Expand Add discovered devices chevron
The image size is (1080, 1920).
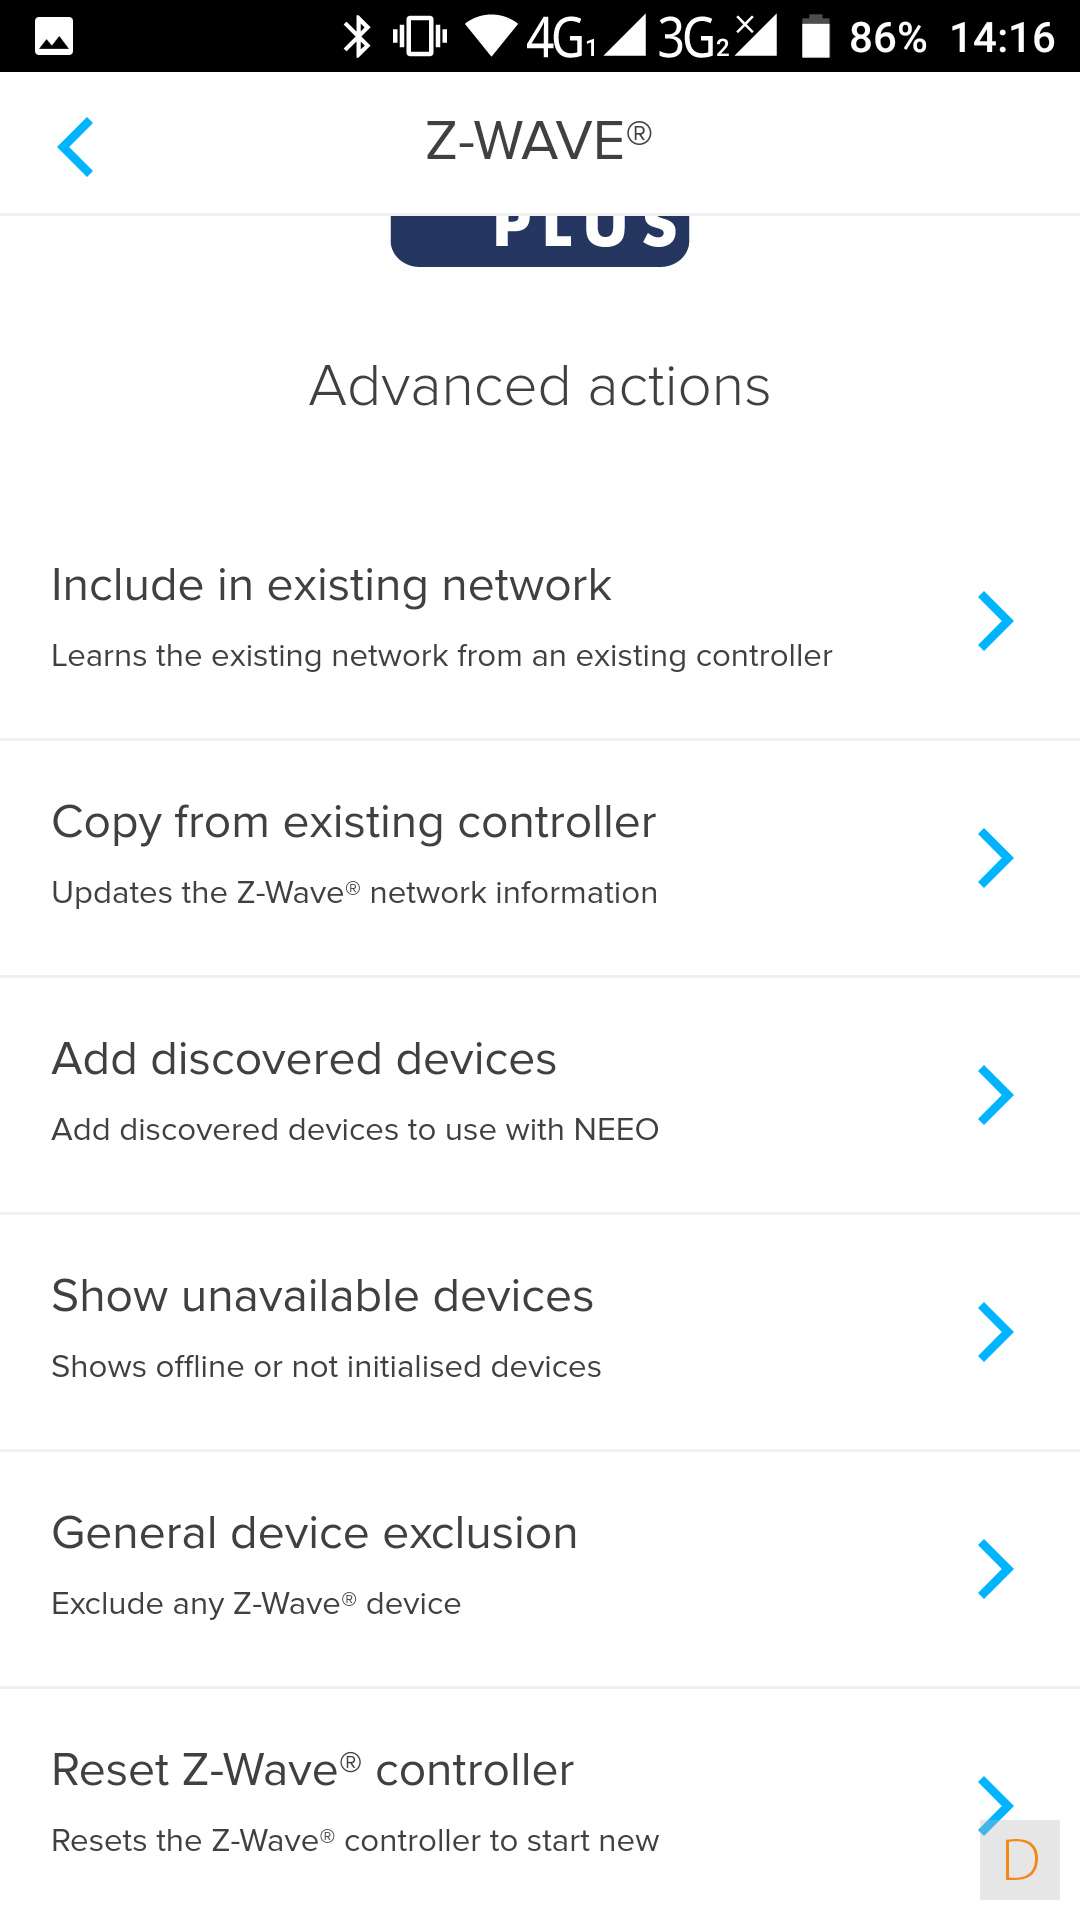[995, 1095]
